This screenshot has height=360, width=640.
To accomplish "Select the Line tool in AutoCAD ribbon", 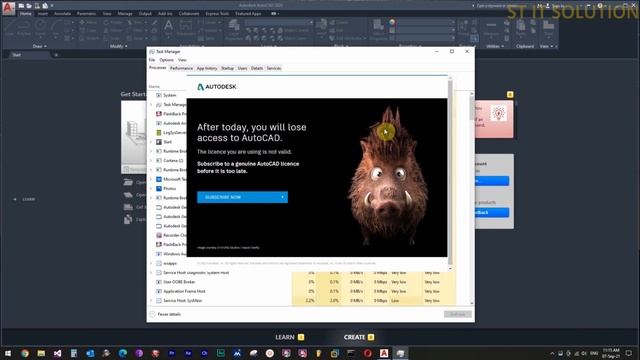I will (x=10, y=29).
